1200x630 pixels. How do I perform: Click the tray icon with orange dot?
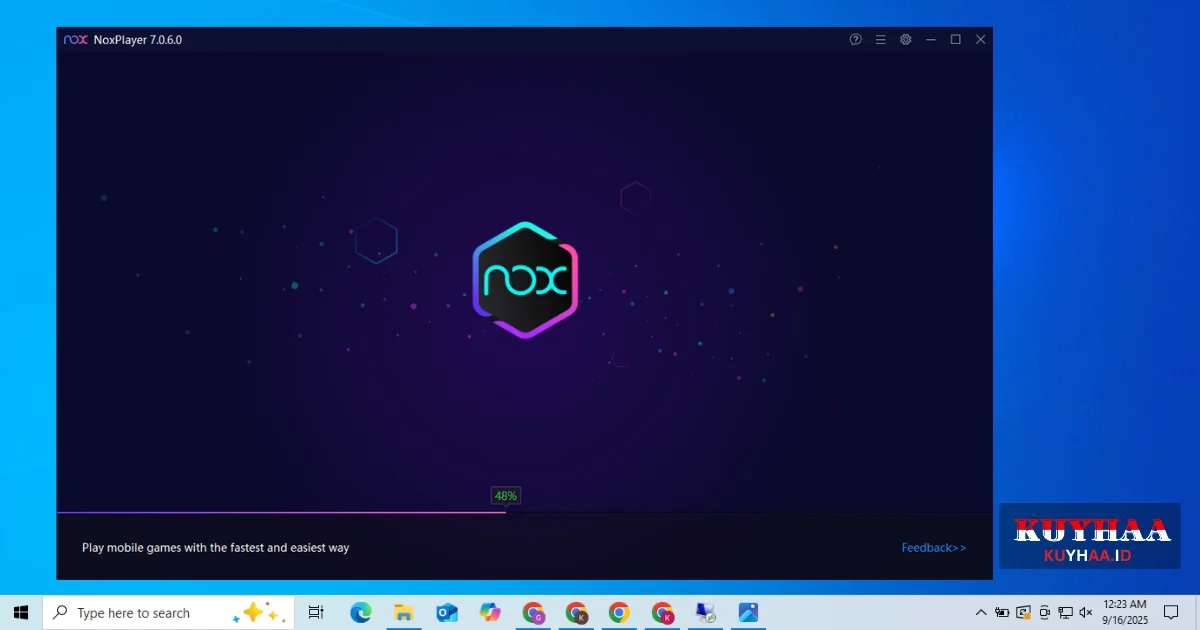1023,612
